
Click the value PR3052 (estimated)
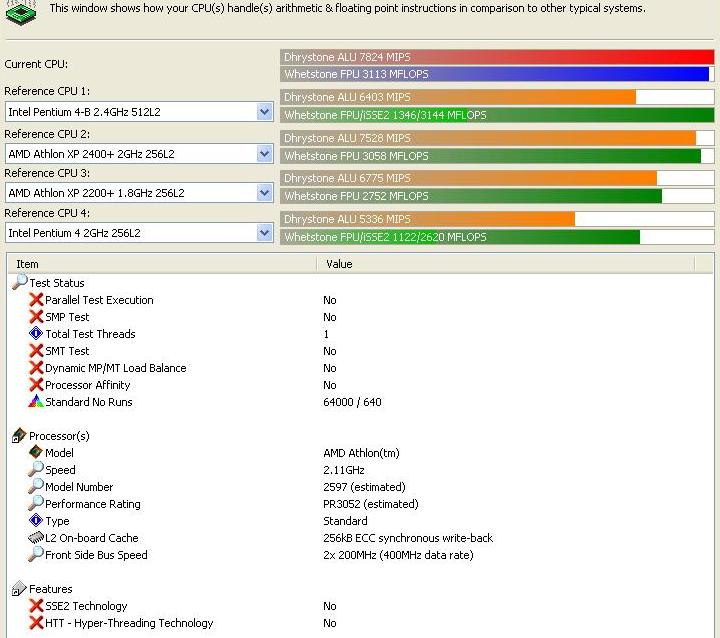(x=371, y=504)
